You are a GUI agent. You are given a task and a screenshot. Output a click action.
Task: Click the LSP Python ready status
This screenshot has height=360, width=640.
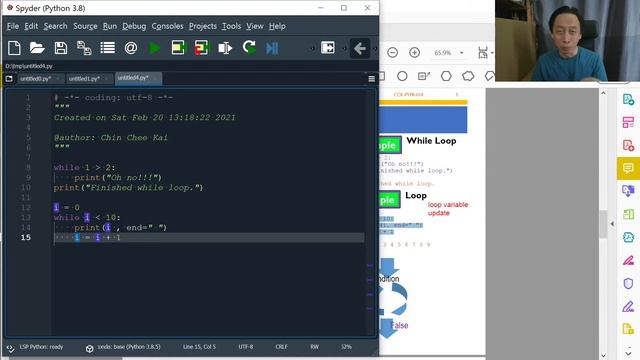[41, 347]
